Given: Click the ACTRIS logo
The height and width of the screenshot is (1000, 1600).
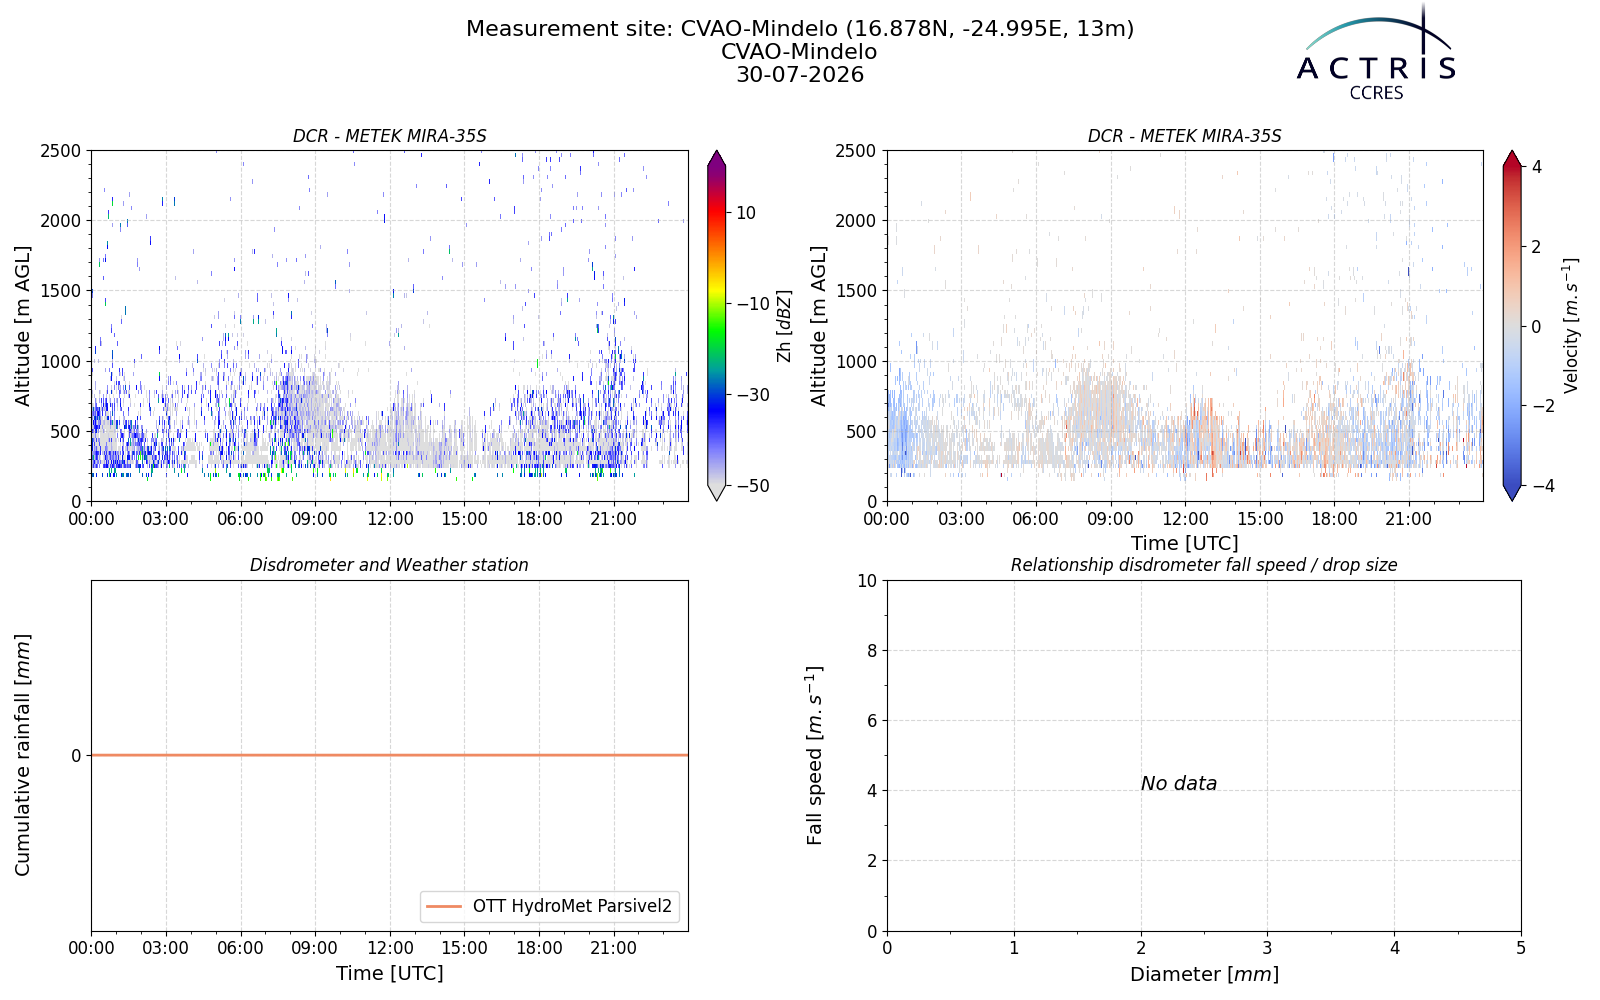Looking at the screenshot, I should click(1376, 52).
